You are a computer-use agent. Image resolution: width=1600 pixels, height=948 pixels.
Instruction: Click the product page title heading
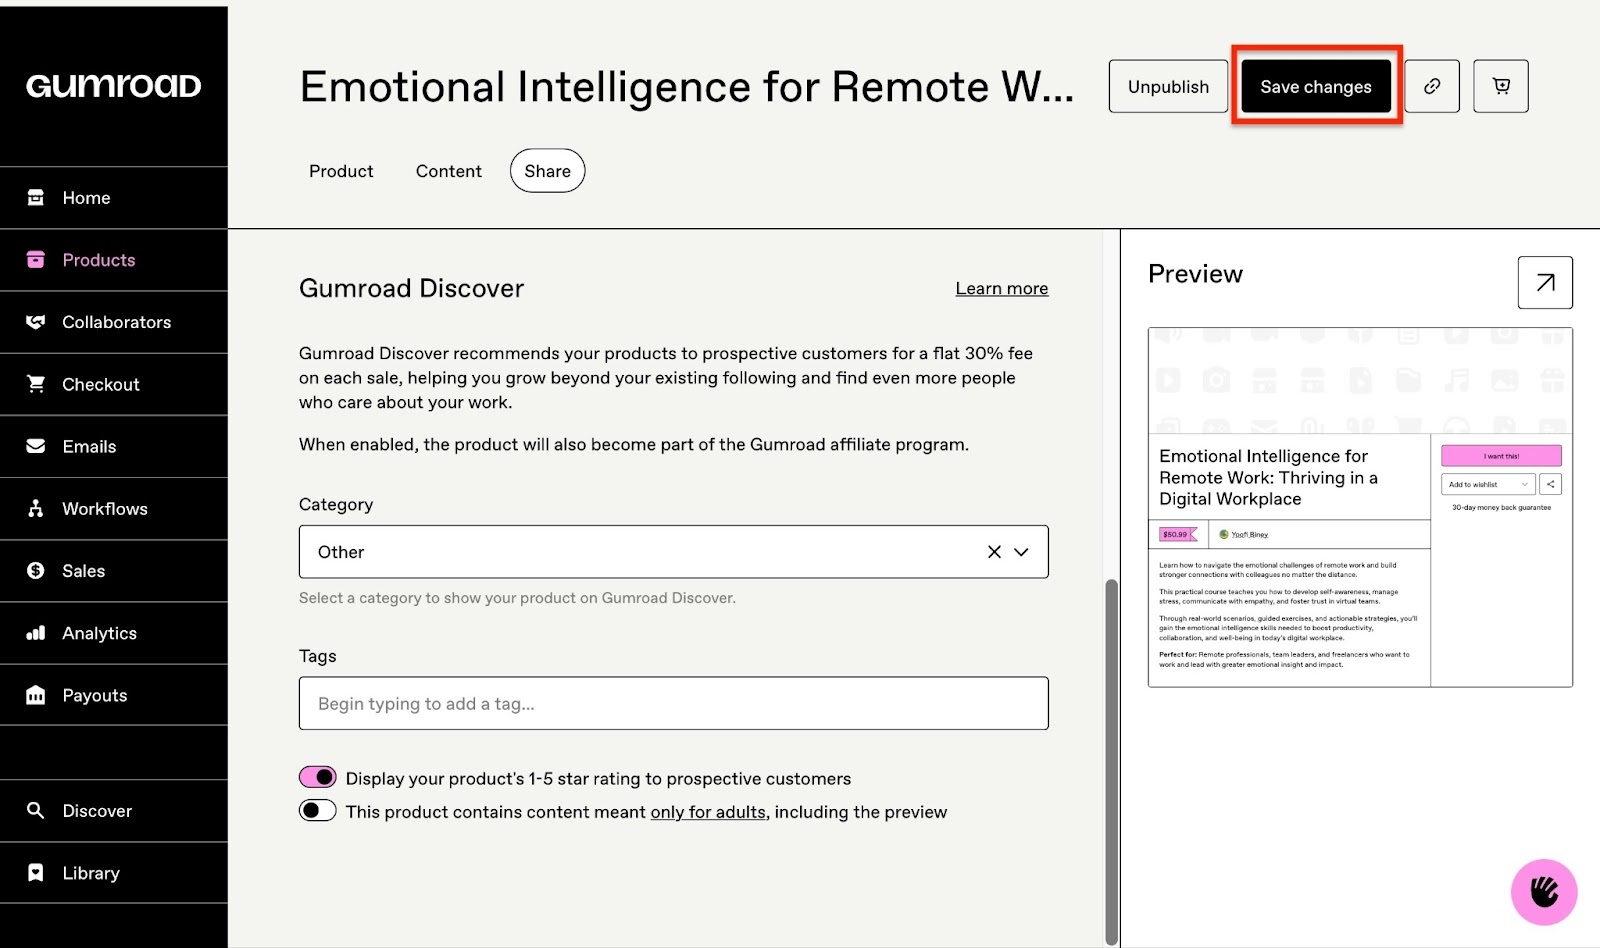point(687,87)
